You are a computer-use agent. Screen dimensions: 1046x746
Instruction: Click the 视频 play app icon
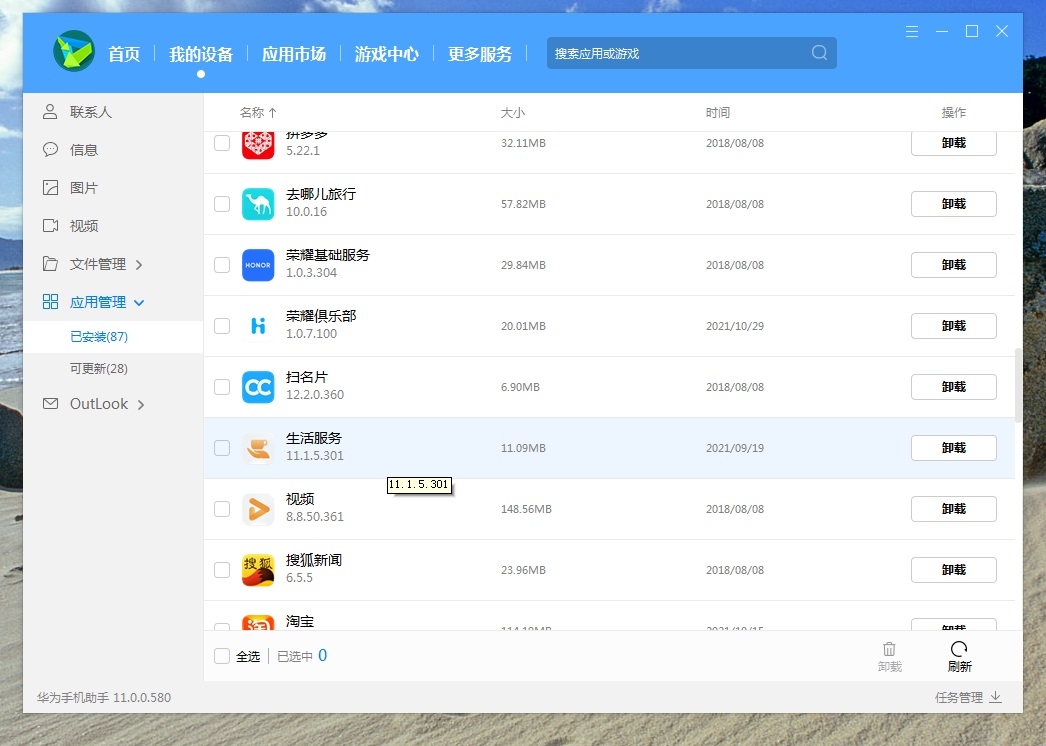click(258, 509)
